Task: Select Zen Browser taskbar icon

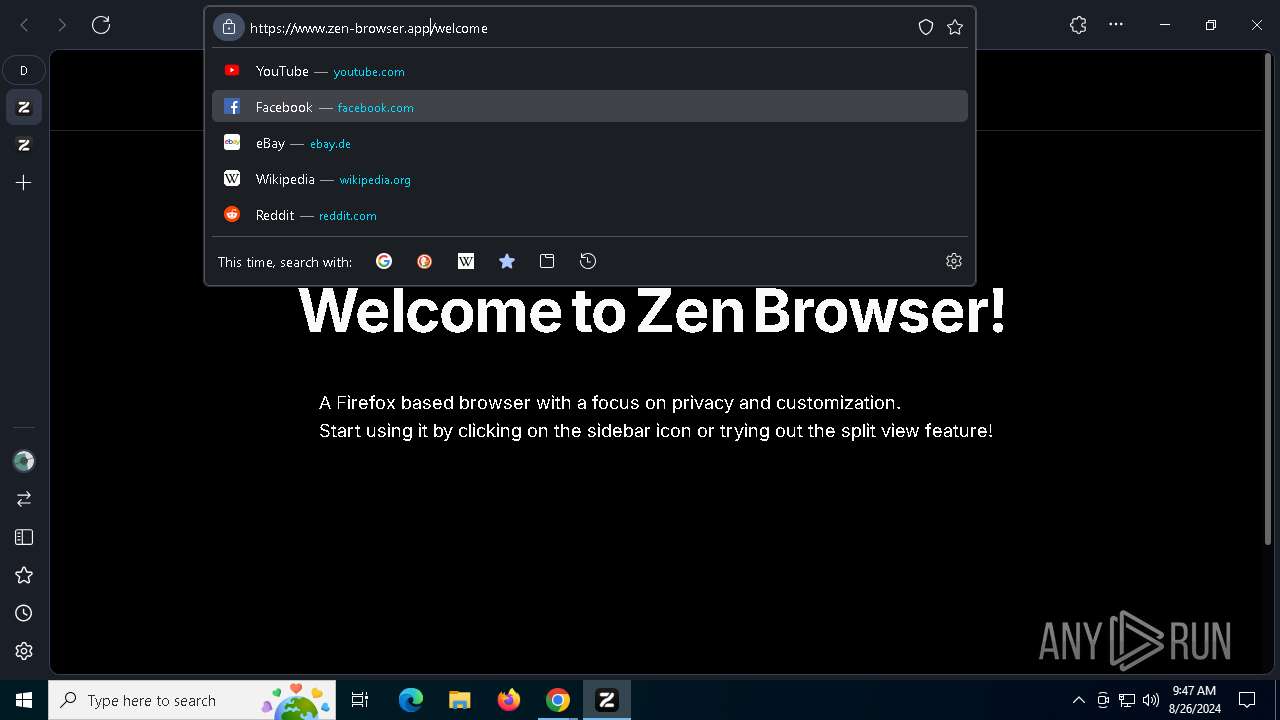Action: pos(607,700)
